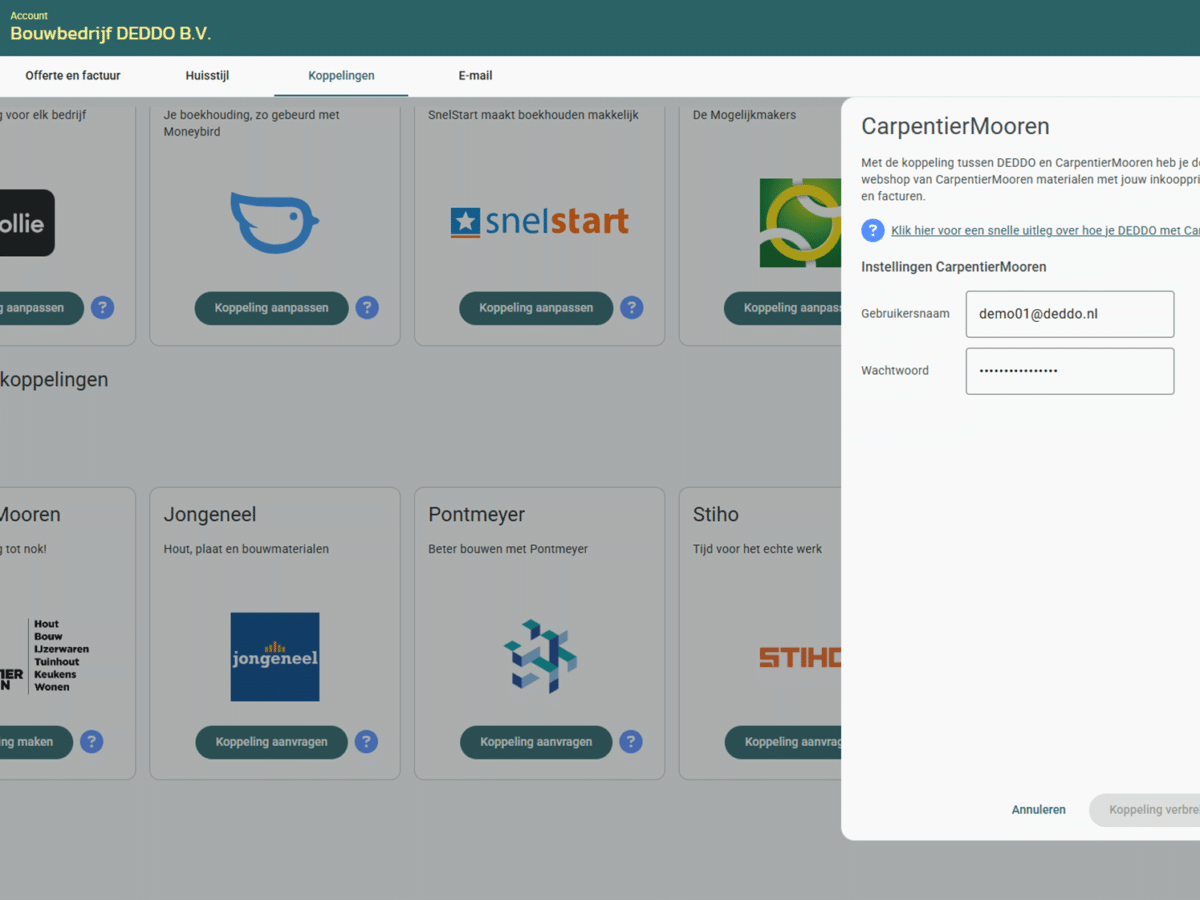Switch to the Huisstijl tab

(207, 76)
